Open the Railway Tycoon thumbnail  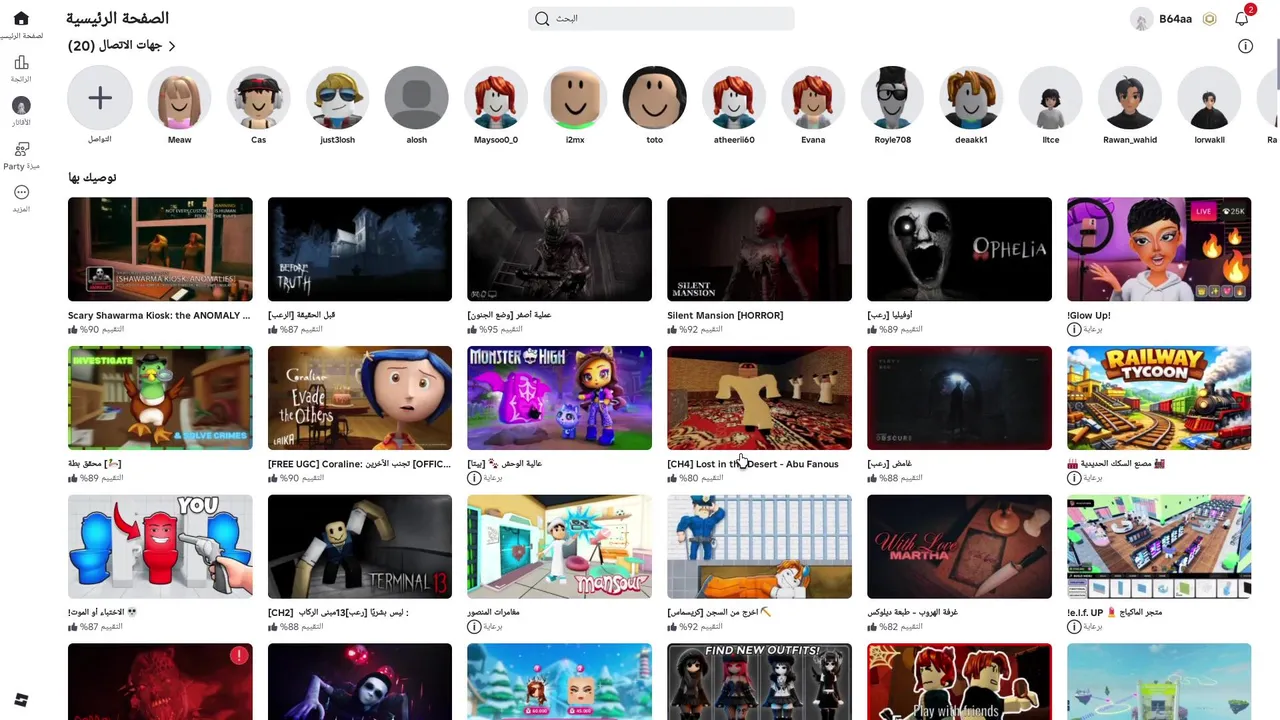click(1159, 398)
